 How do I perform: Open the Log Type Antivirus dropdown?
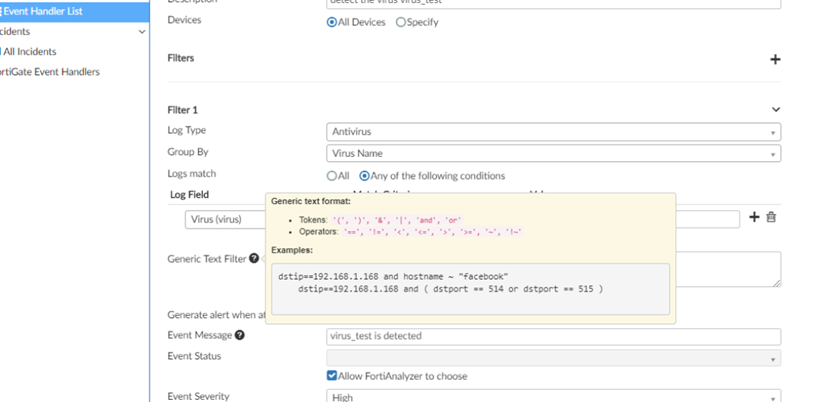(x=553, y=132)
